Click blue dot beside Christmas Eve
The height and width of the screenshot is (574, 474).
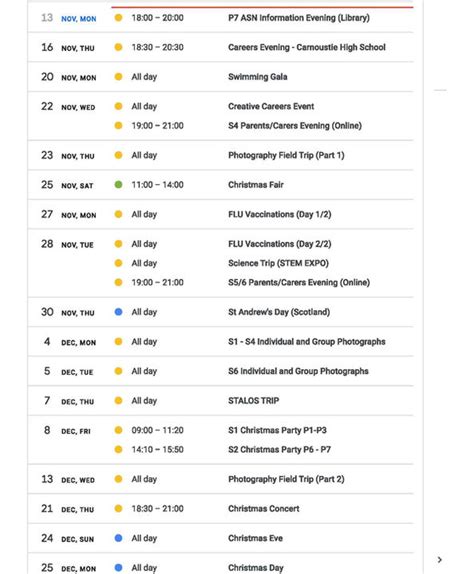(118, 538)
